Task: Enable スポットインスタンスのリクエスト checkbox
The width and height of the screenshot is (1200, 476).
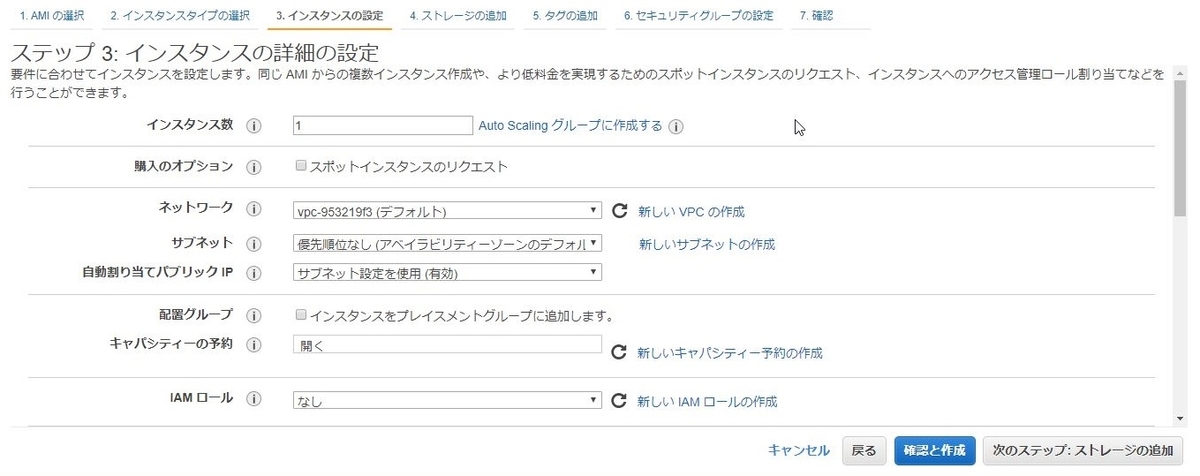Action: pyautogui.click(x=301, y=166)
